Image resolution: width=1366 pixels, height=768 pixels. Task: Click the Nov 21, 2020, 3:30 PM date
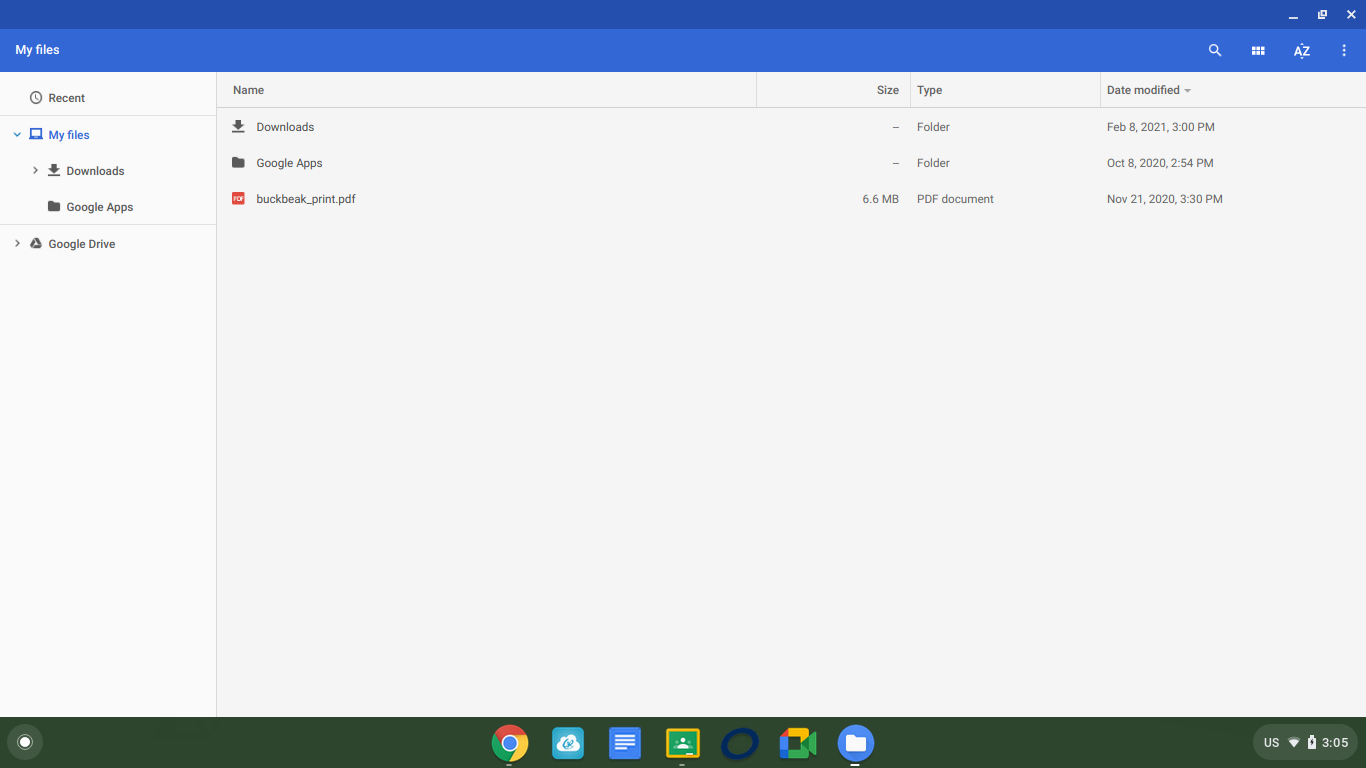[x=1165, y=199]
